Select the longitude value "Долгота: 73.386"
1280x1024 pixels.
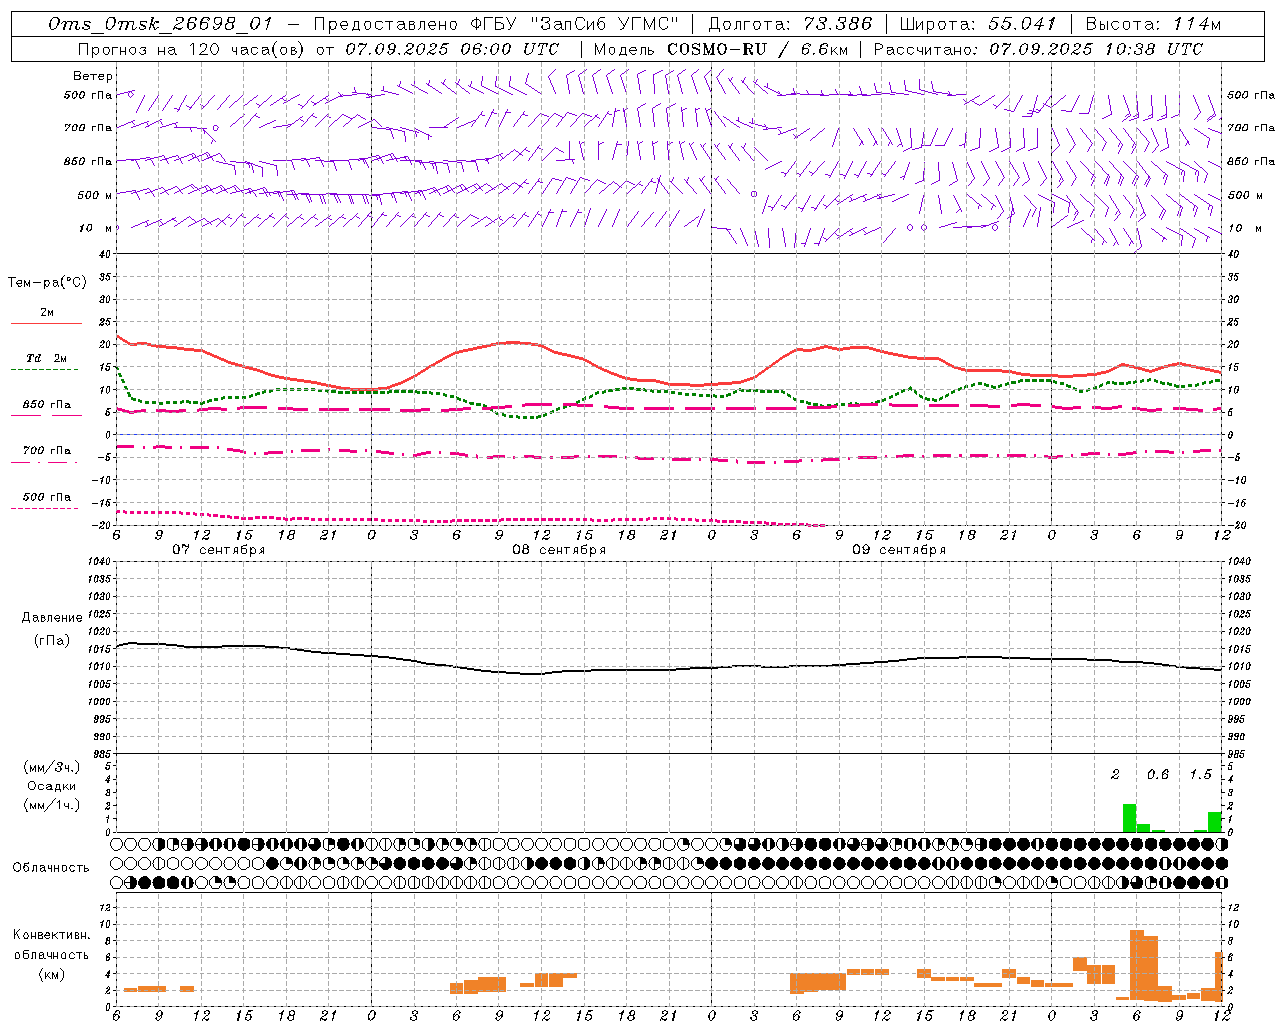789,24
